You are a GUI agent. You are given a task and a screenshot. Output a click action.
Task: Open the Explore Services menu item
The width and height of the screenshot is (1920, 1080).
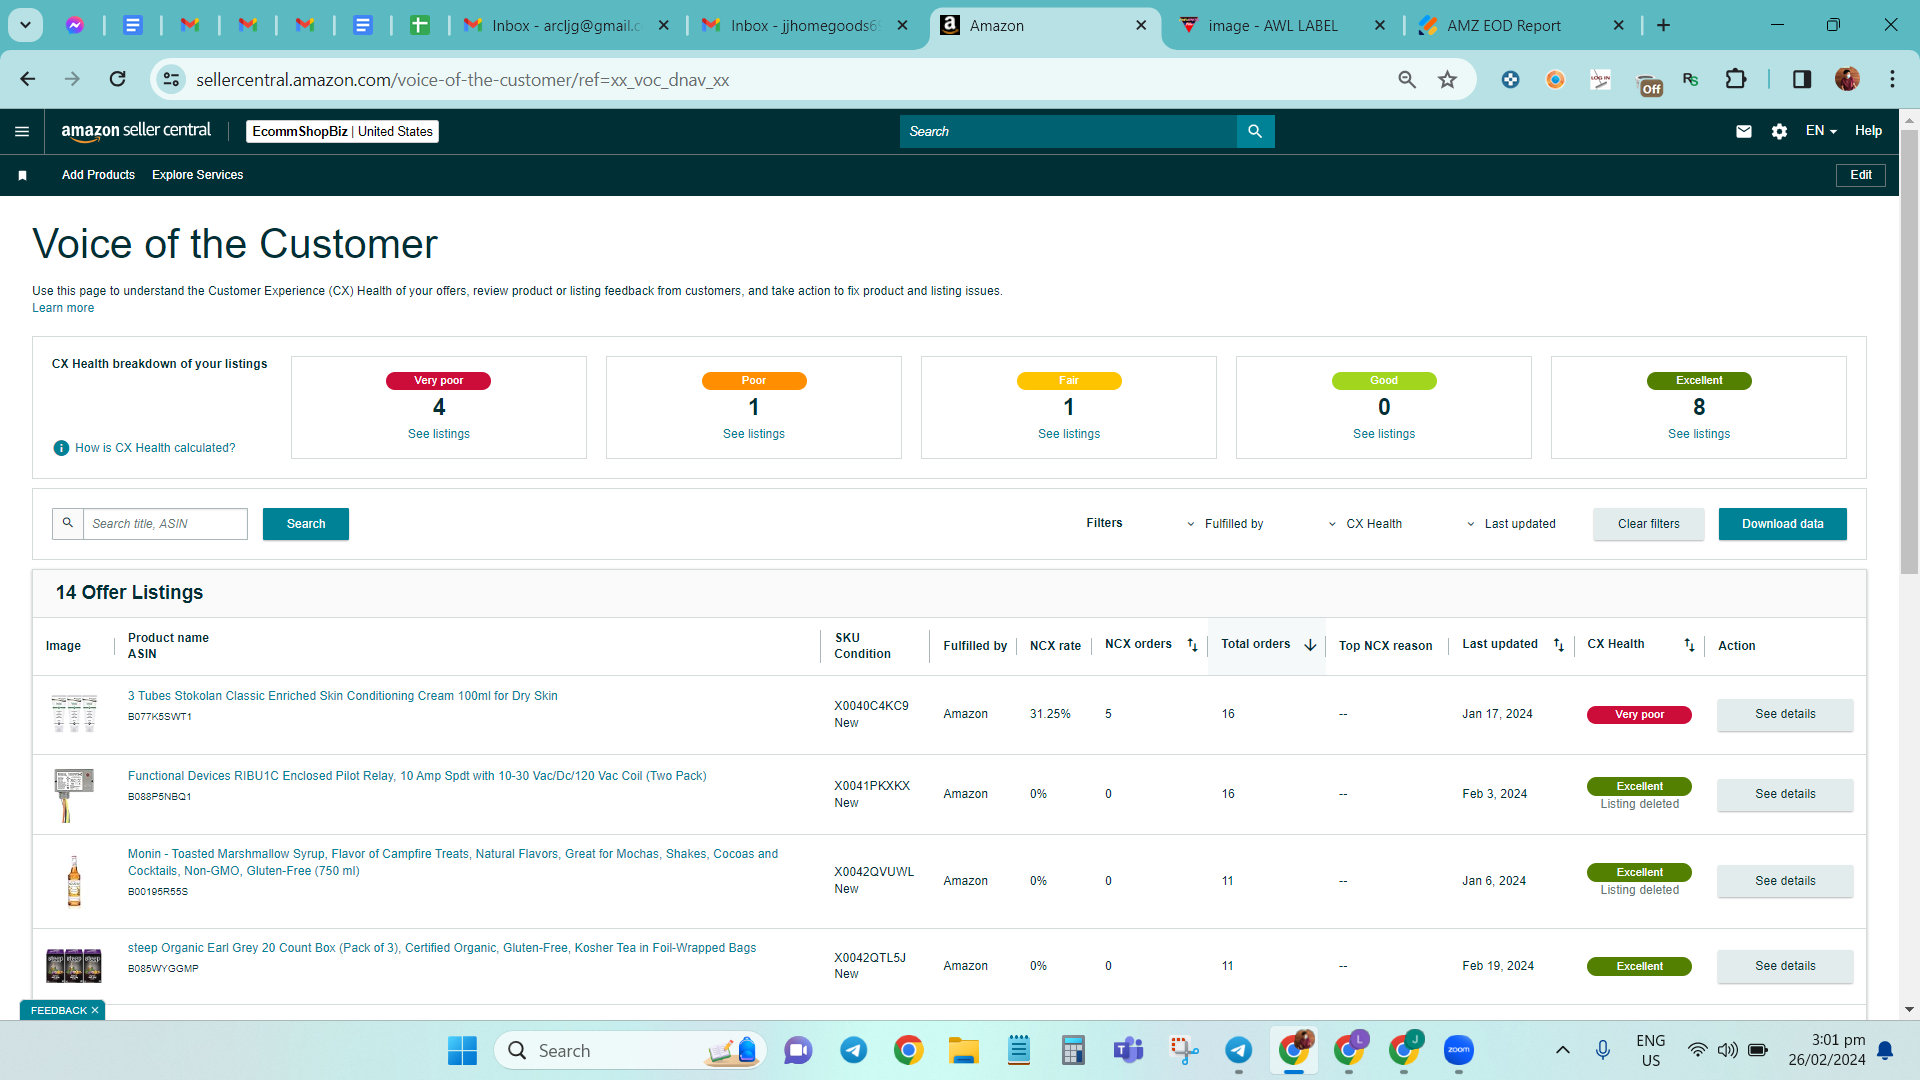click(198, 175)
